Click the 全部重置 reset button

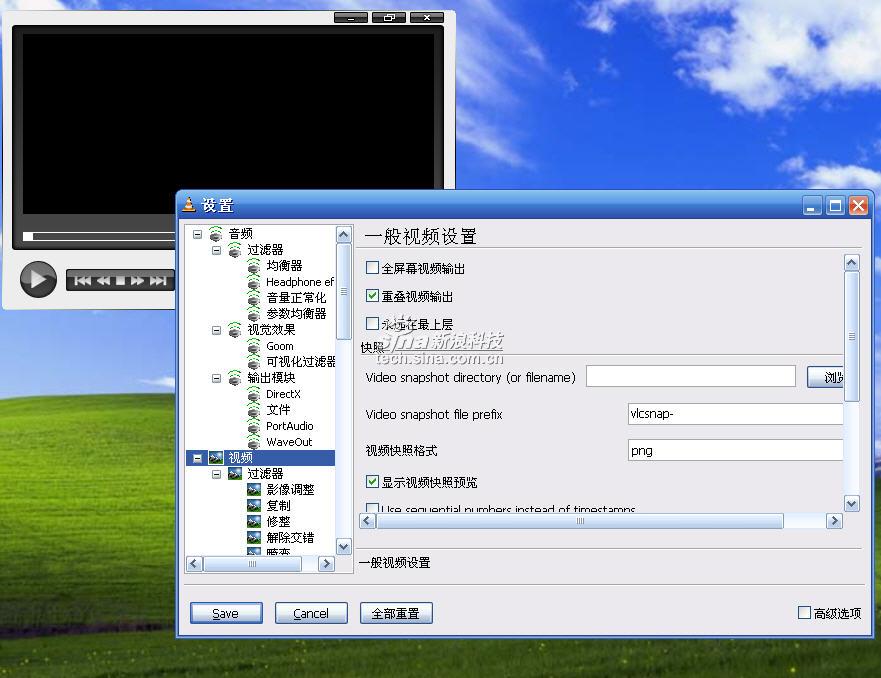[x=396, y=613]
